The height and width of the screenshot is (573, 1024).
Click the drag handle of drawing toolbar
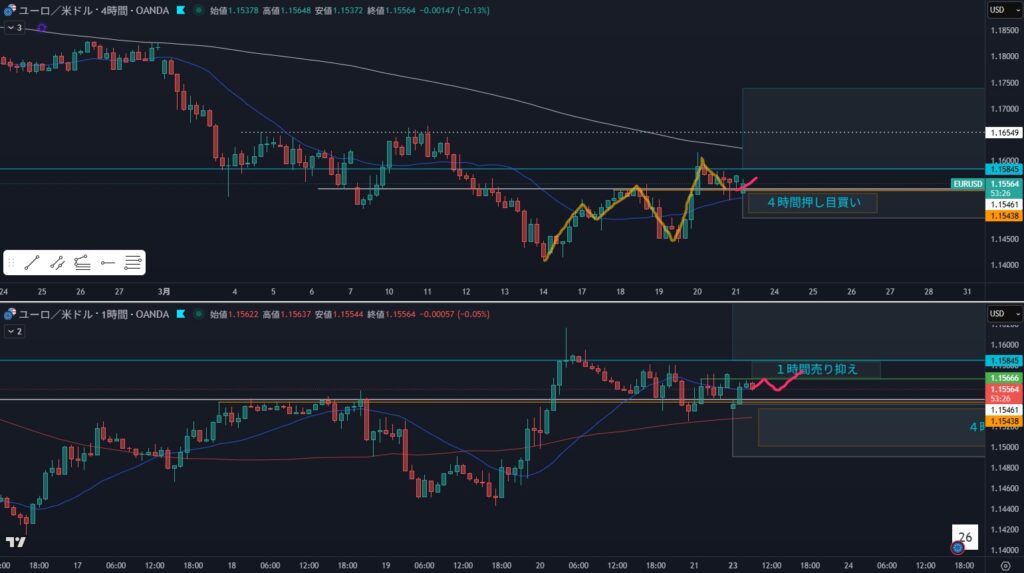(11, 263)
